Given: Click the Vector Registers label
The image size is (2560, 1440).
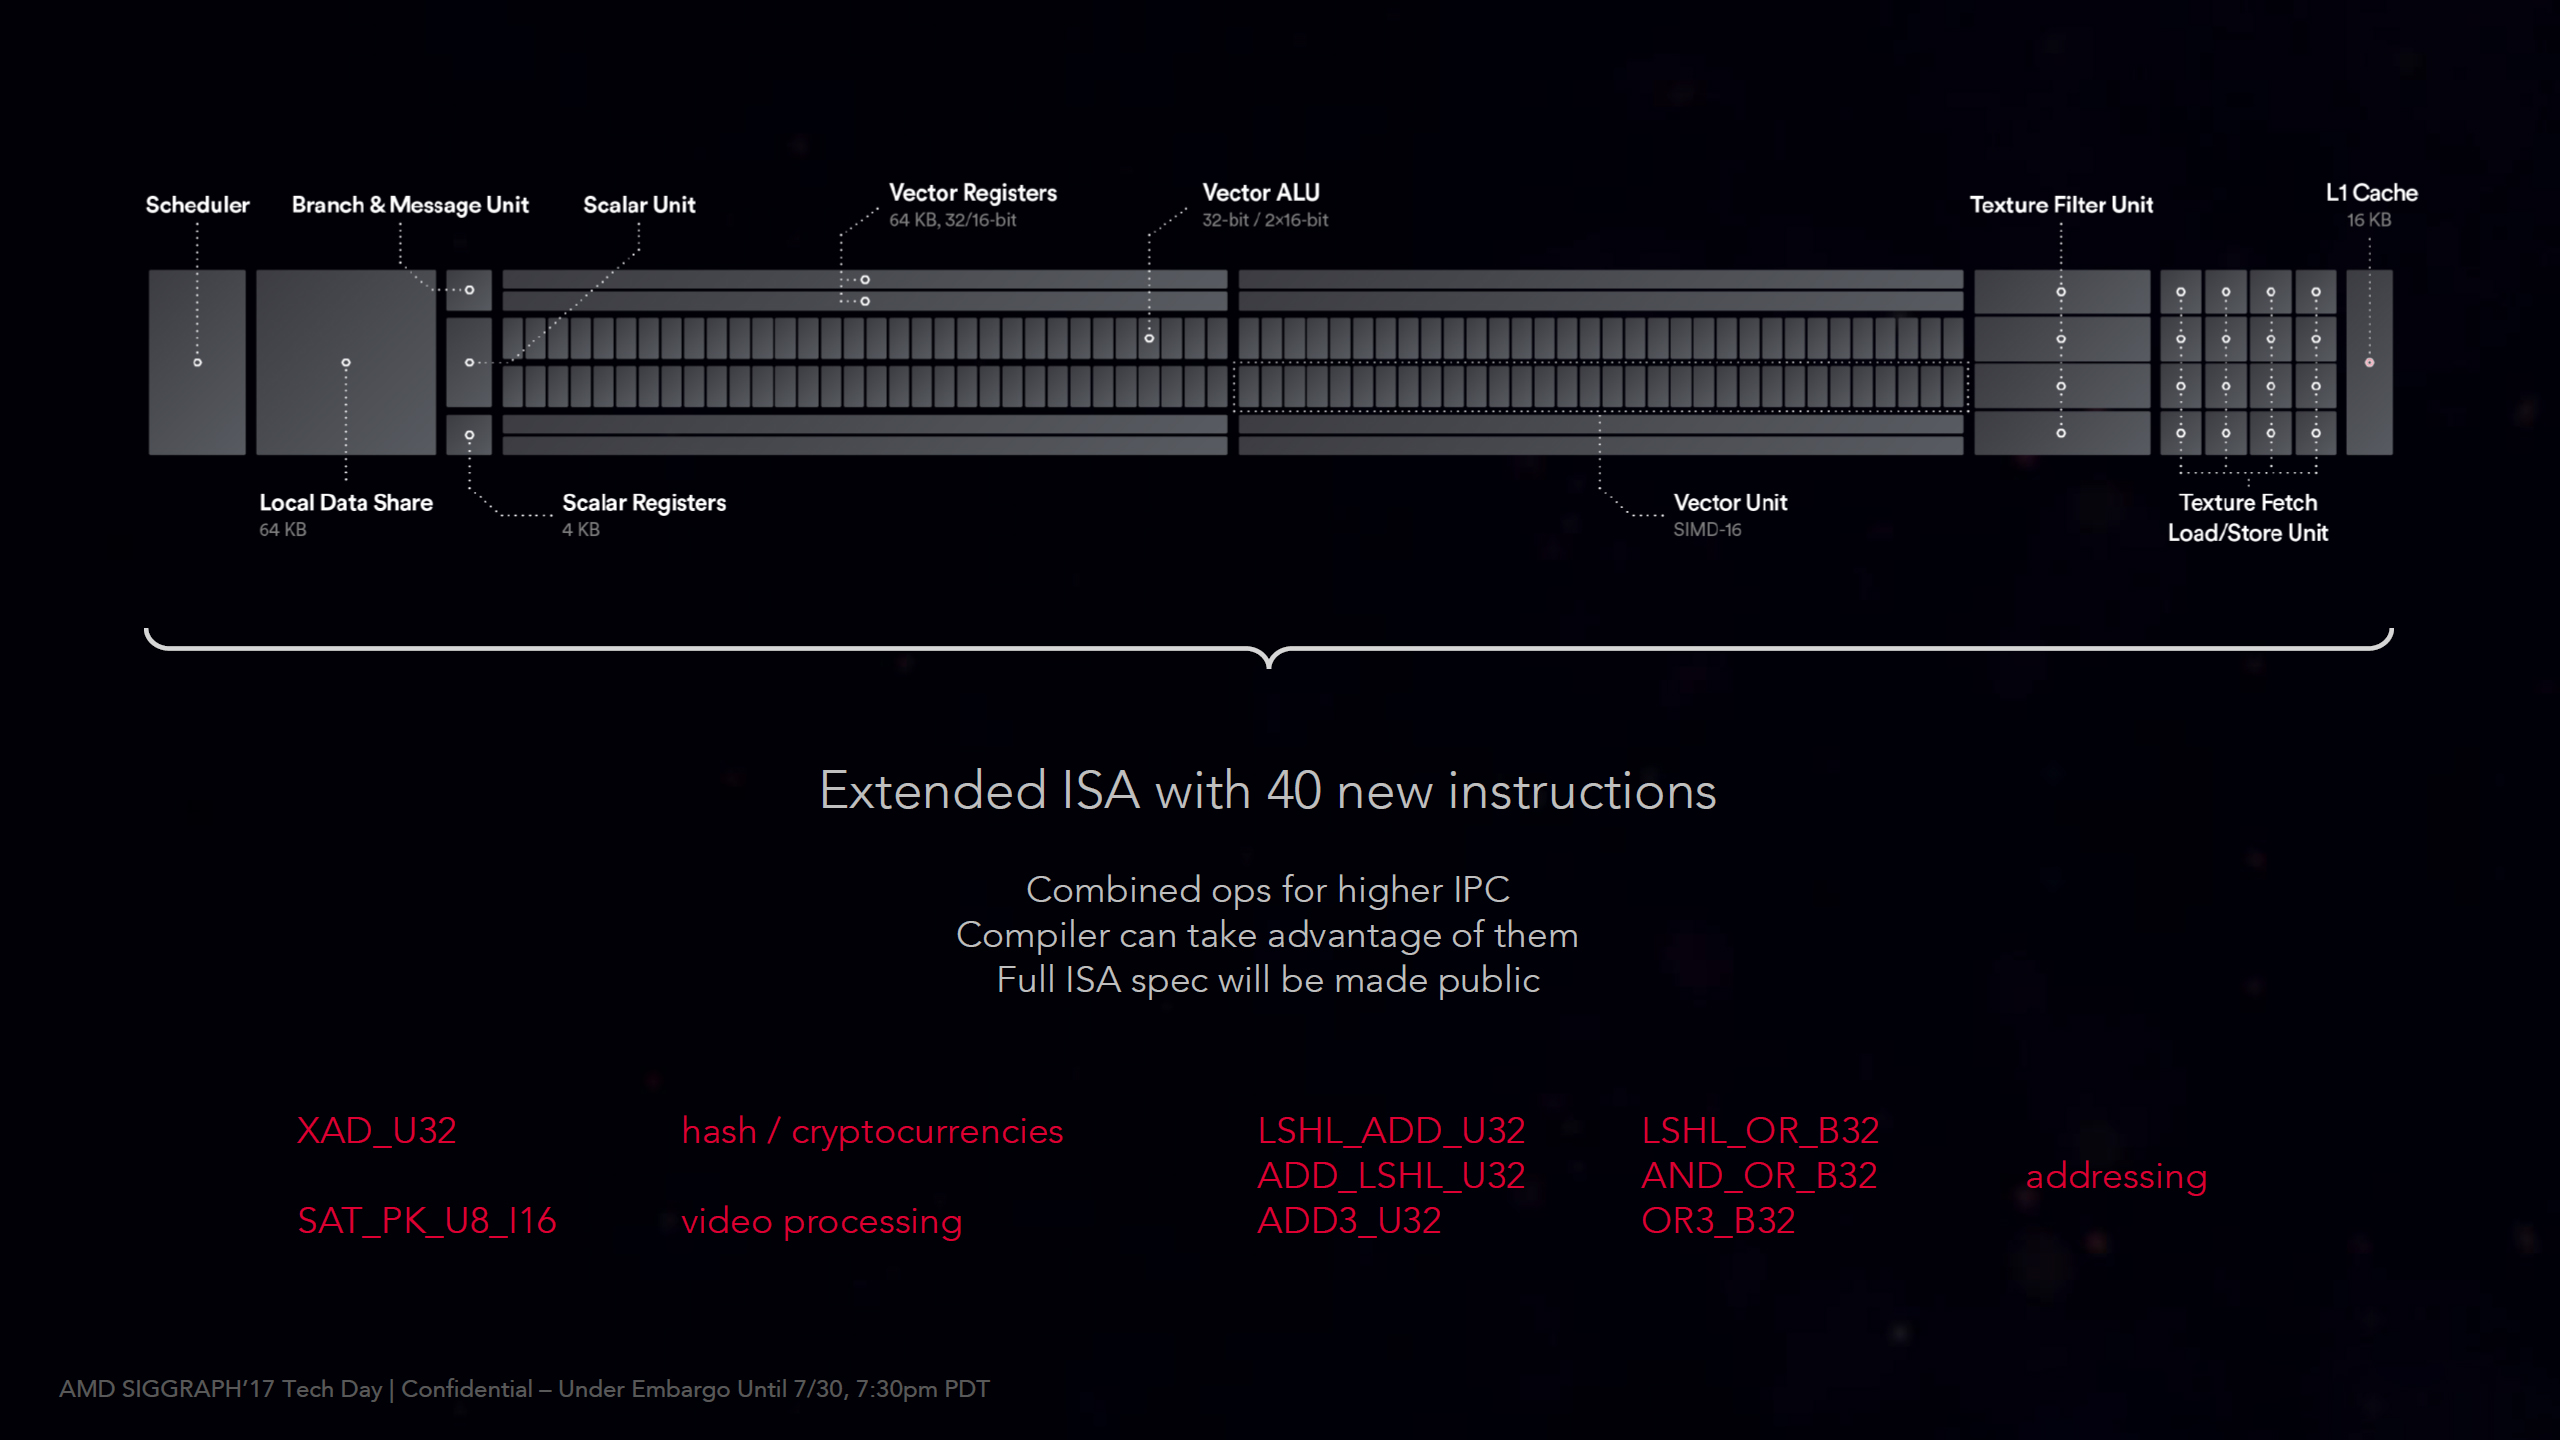Looking at the screenshot, I should 973,193.
